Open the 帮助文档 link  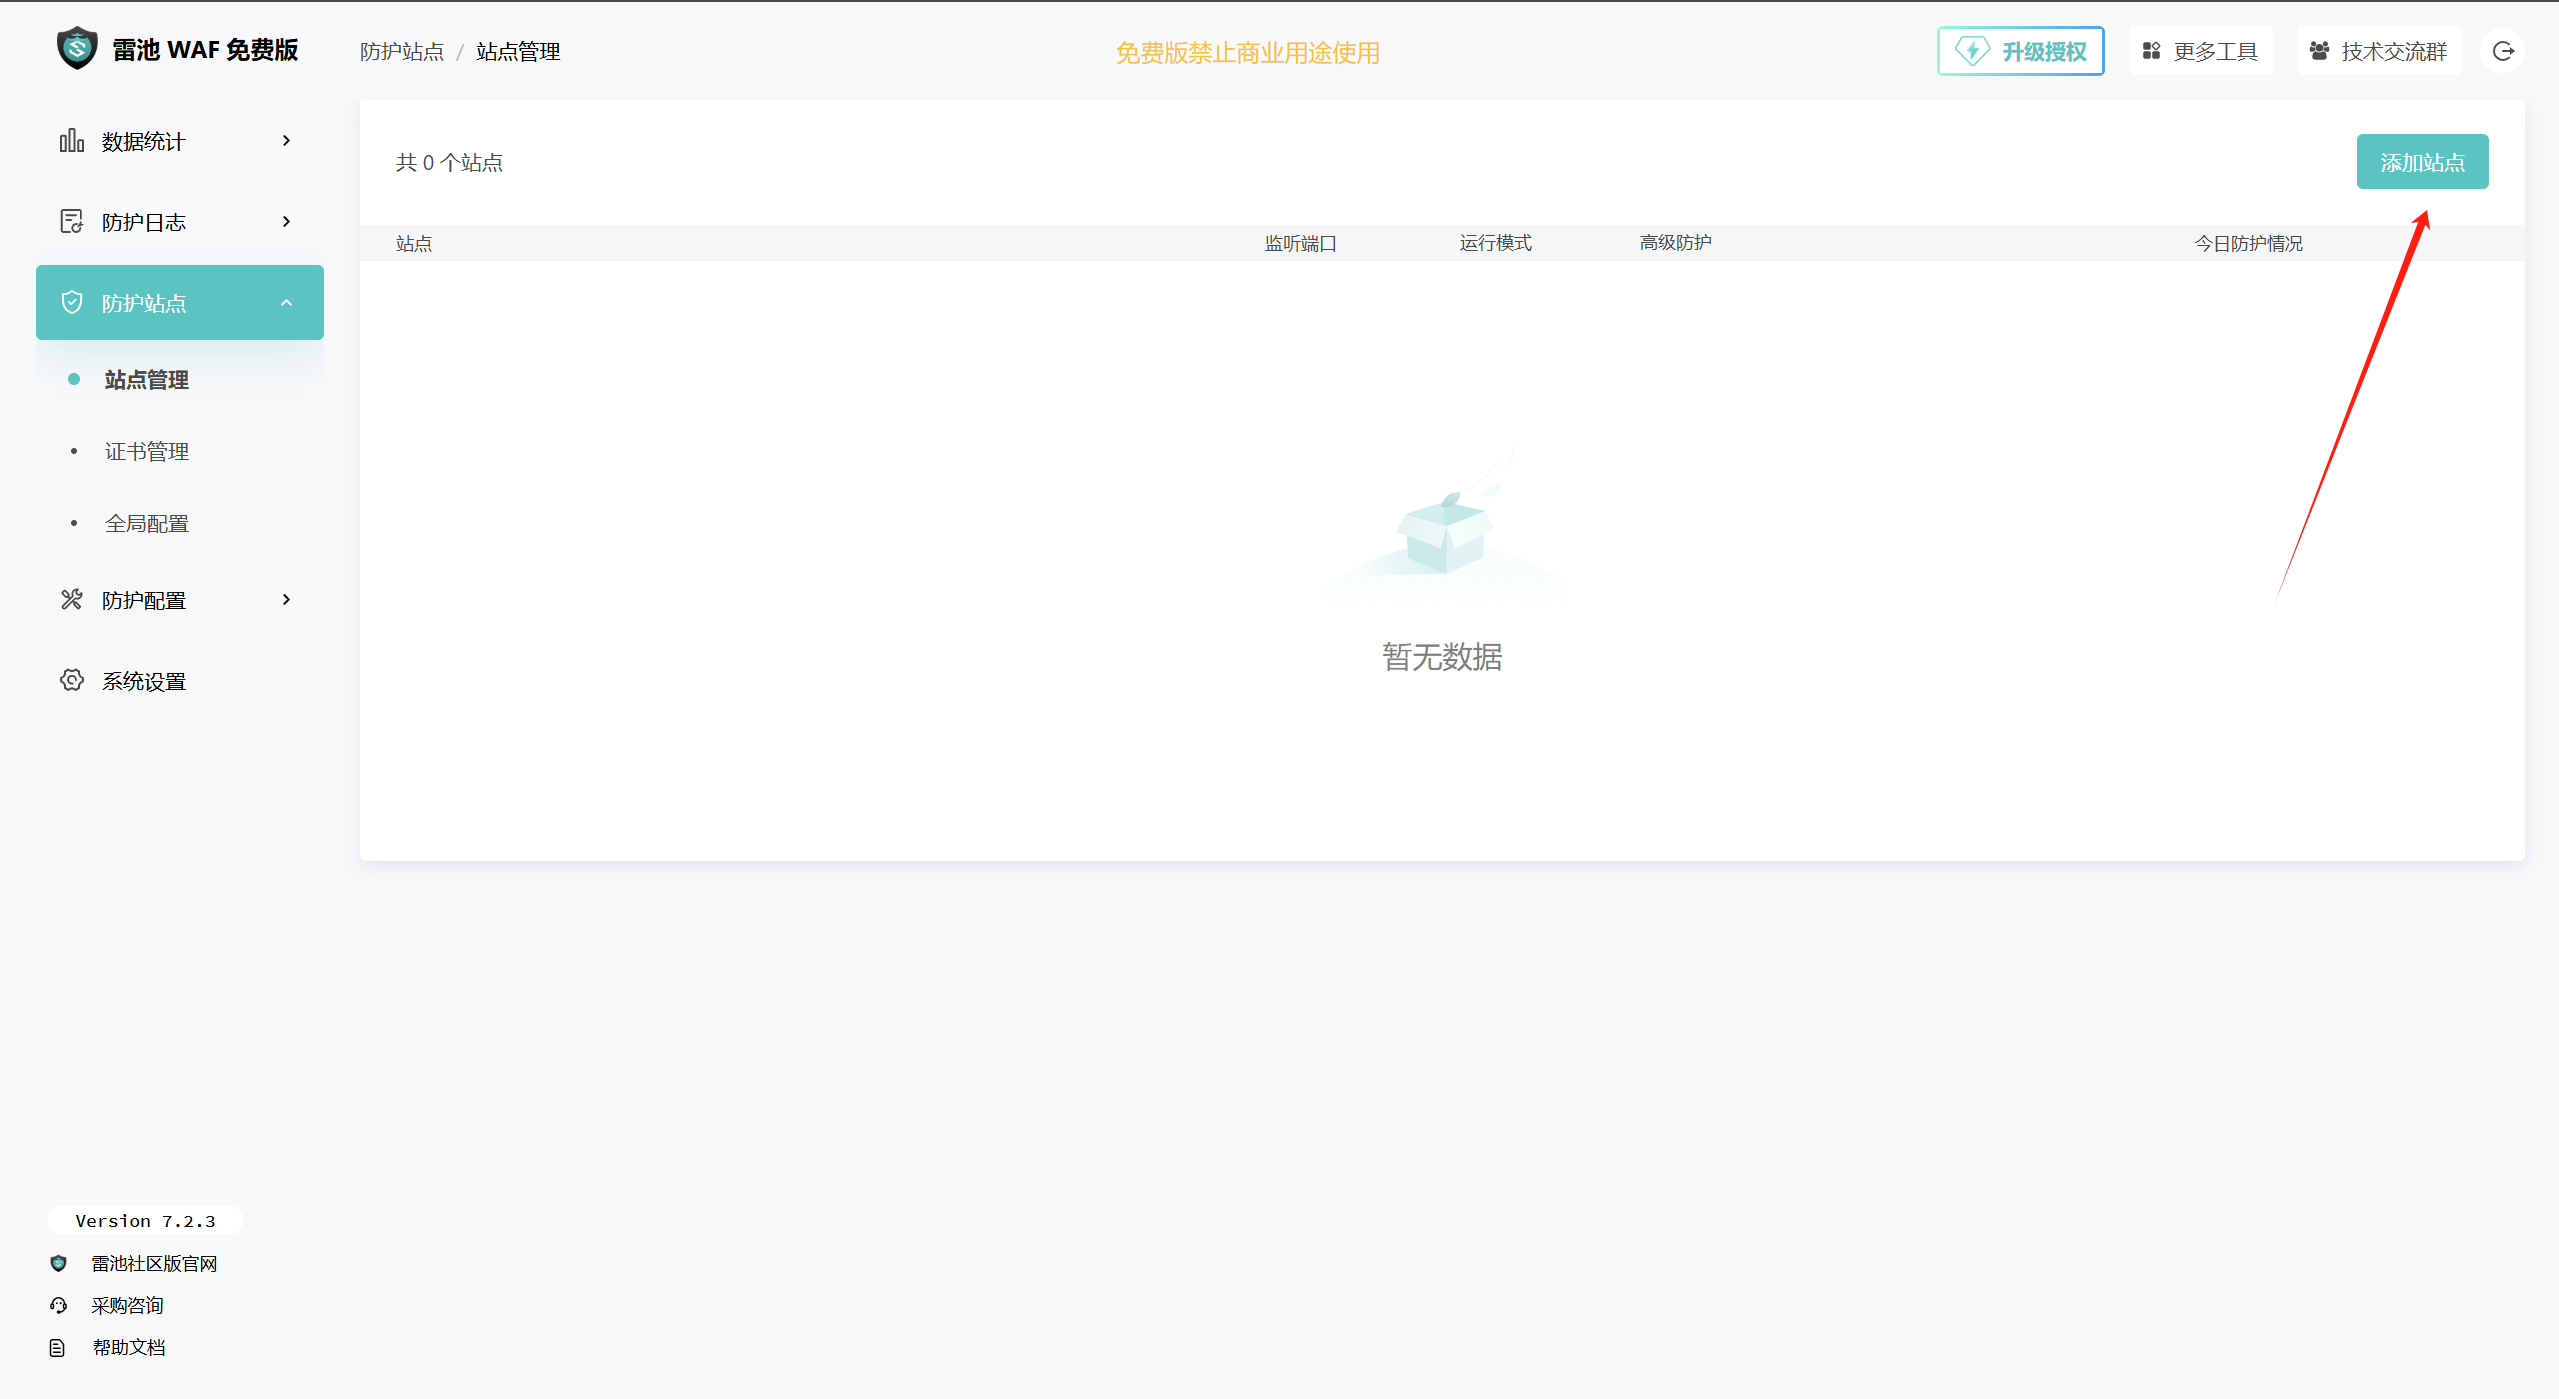(x=128, y=1348)
